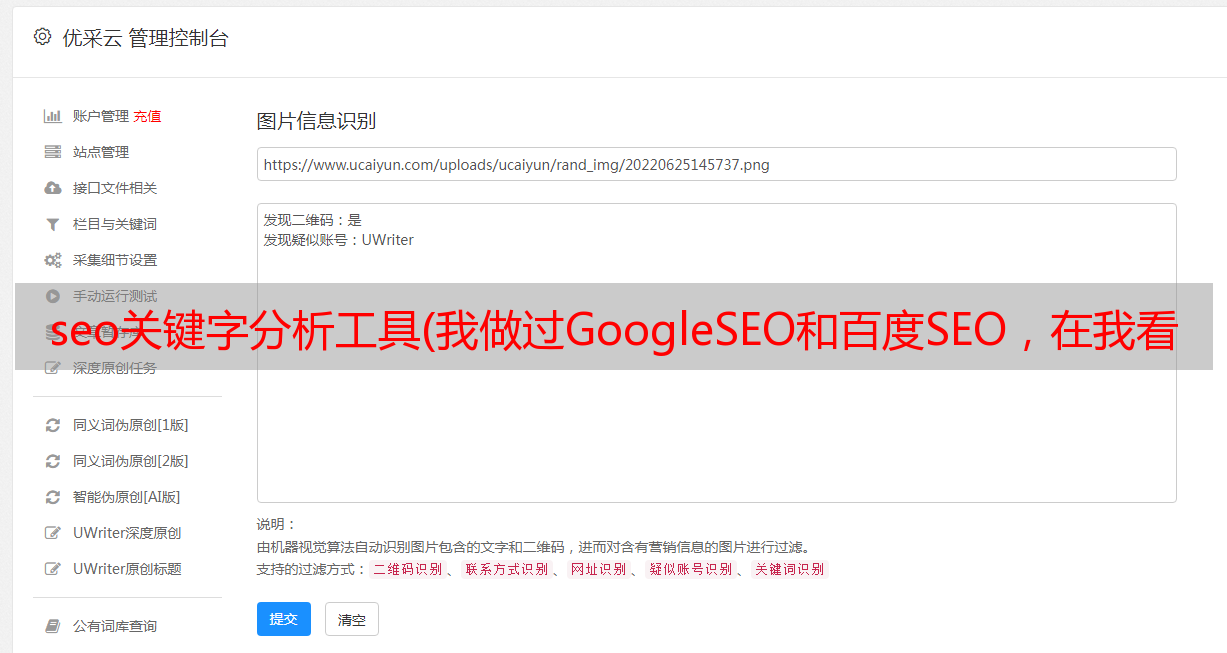Click the red 充值 link
1227x653 pixels.
[147, 116]
